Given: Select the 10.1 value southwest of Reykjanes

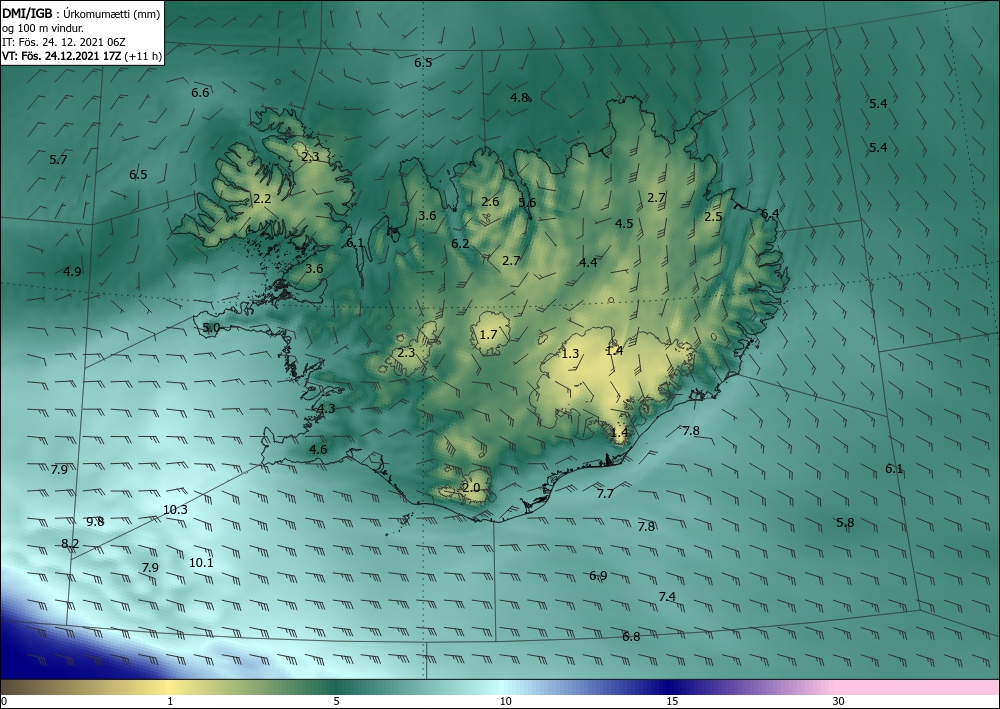Looking at the screenshot, I should (x=201, y=562).
